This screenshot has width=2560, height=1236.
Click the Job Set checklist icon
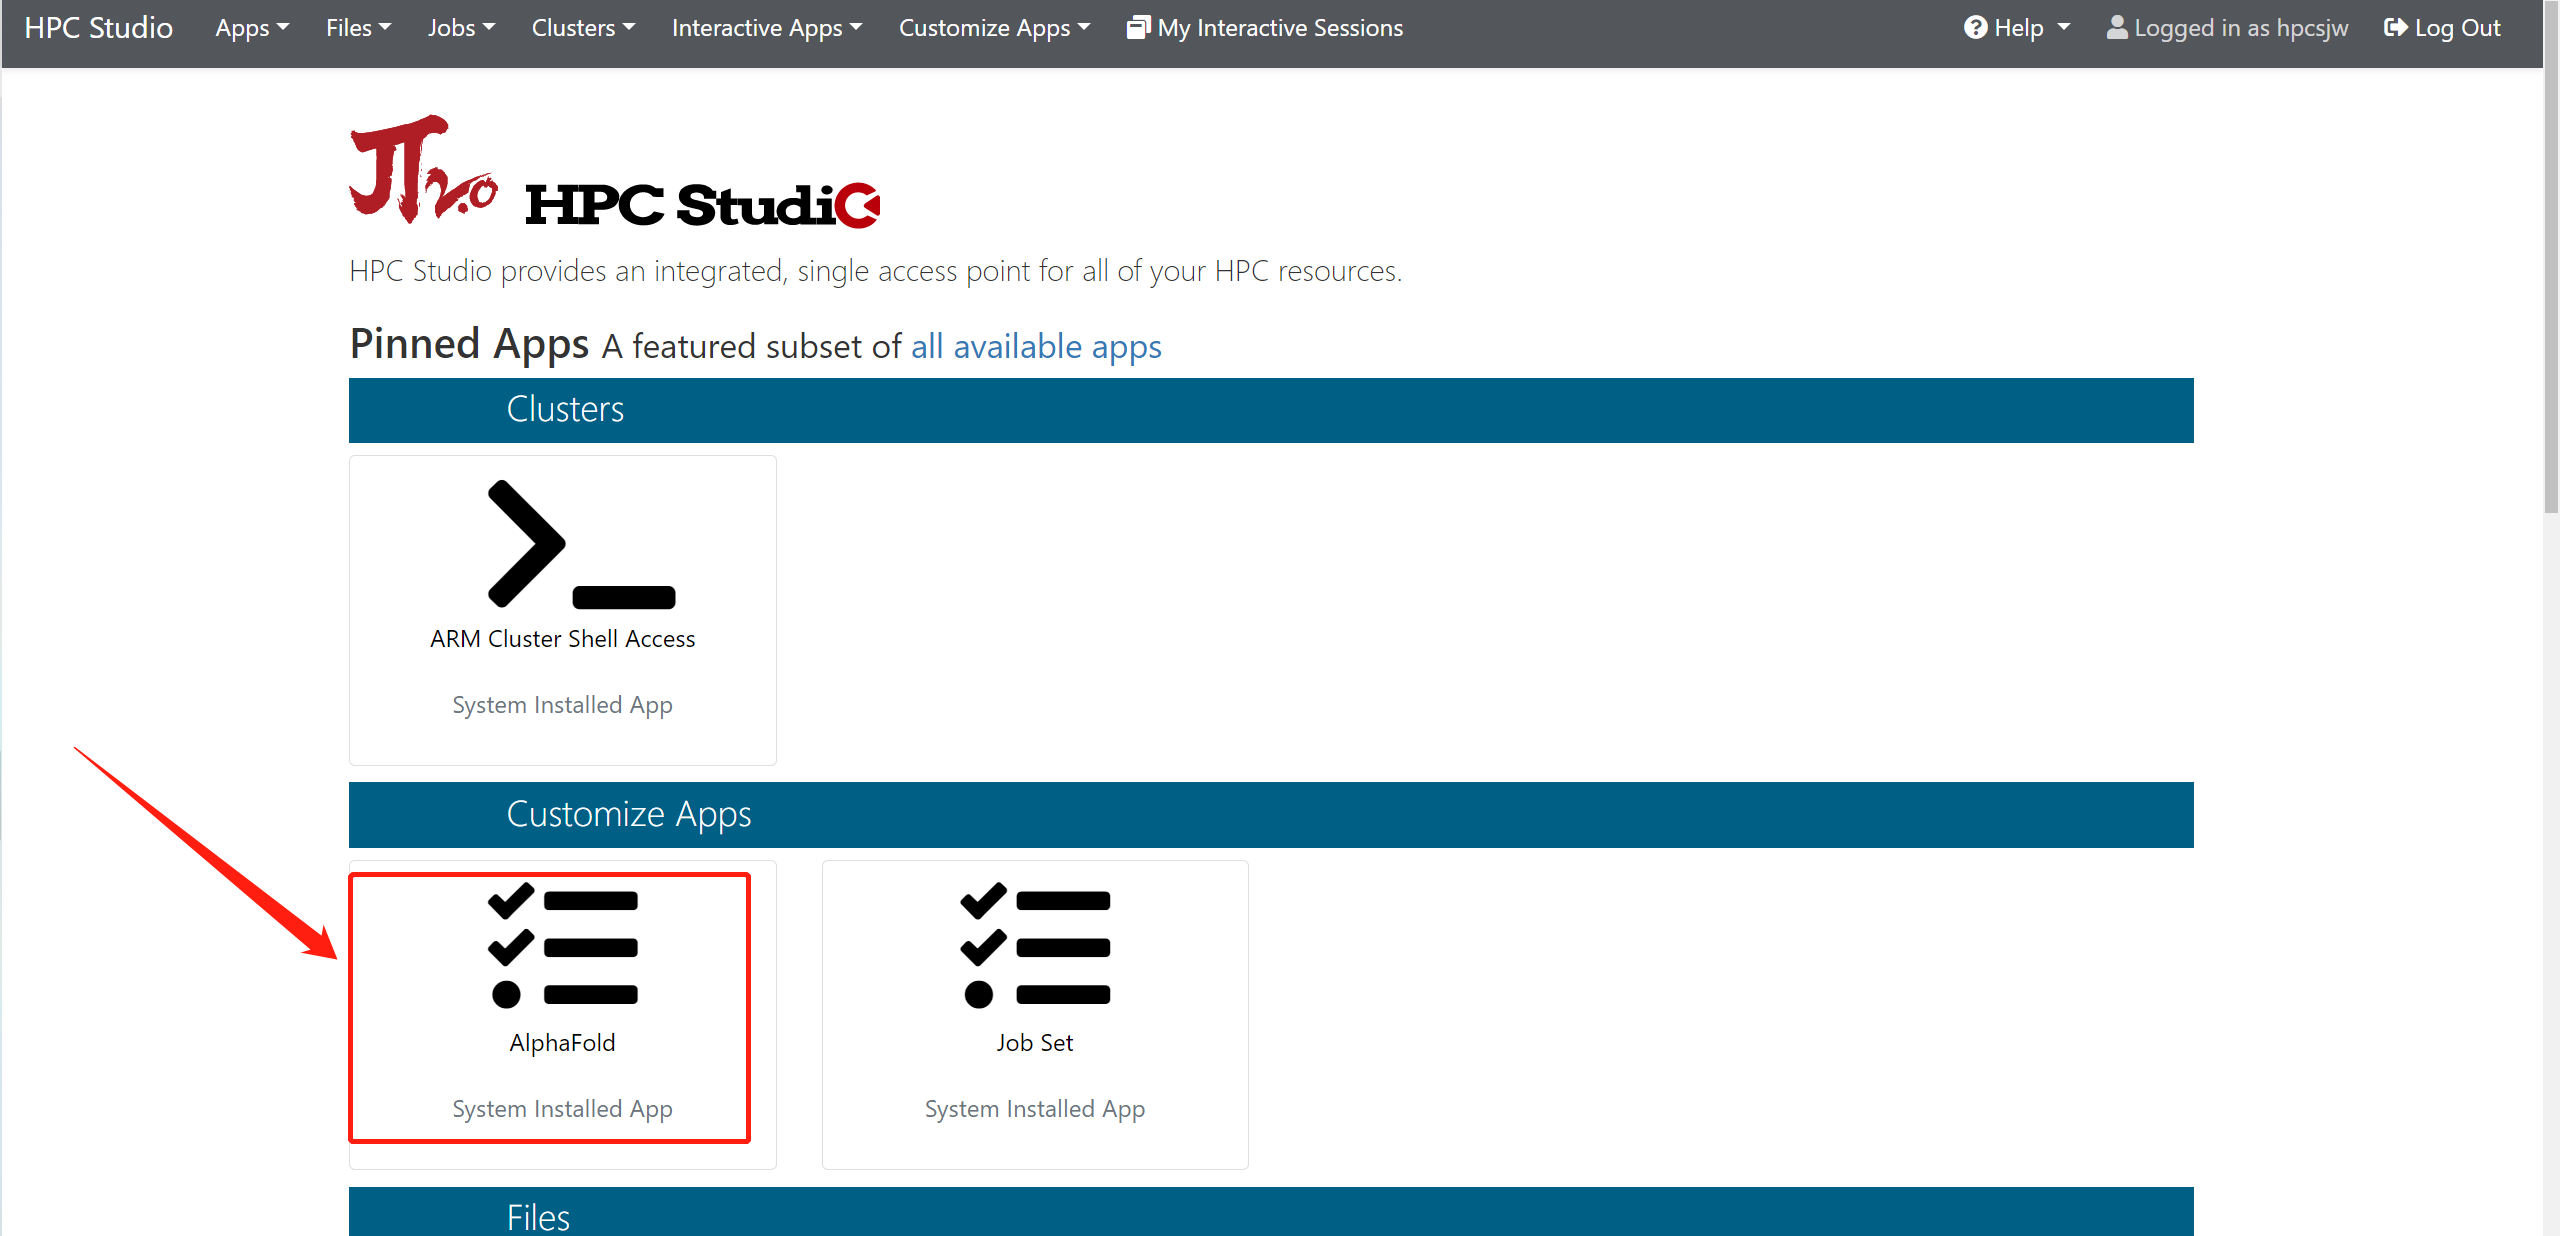[1035, 945]
